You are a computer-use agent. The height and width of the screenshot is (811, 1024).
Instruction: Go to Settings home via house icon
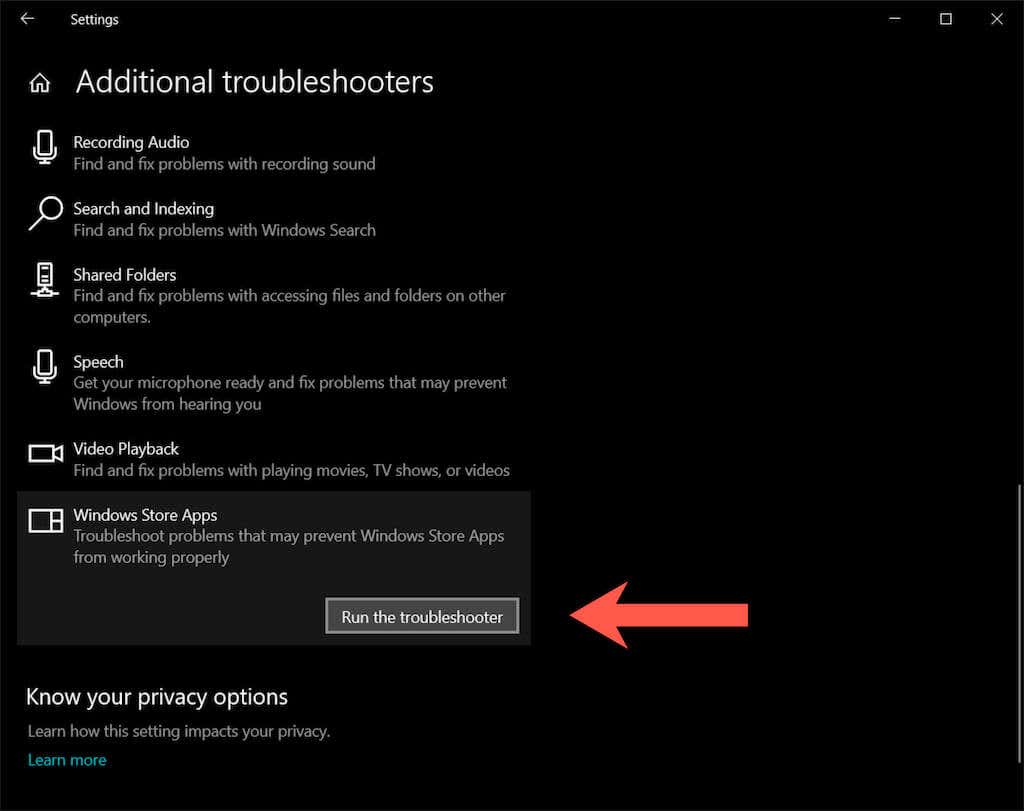pyautogui.click(x=40, y=83)
